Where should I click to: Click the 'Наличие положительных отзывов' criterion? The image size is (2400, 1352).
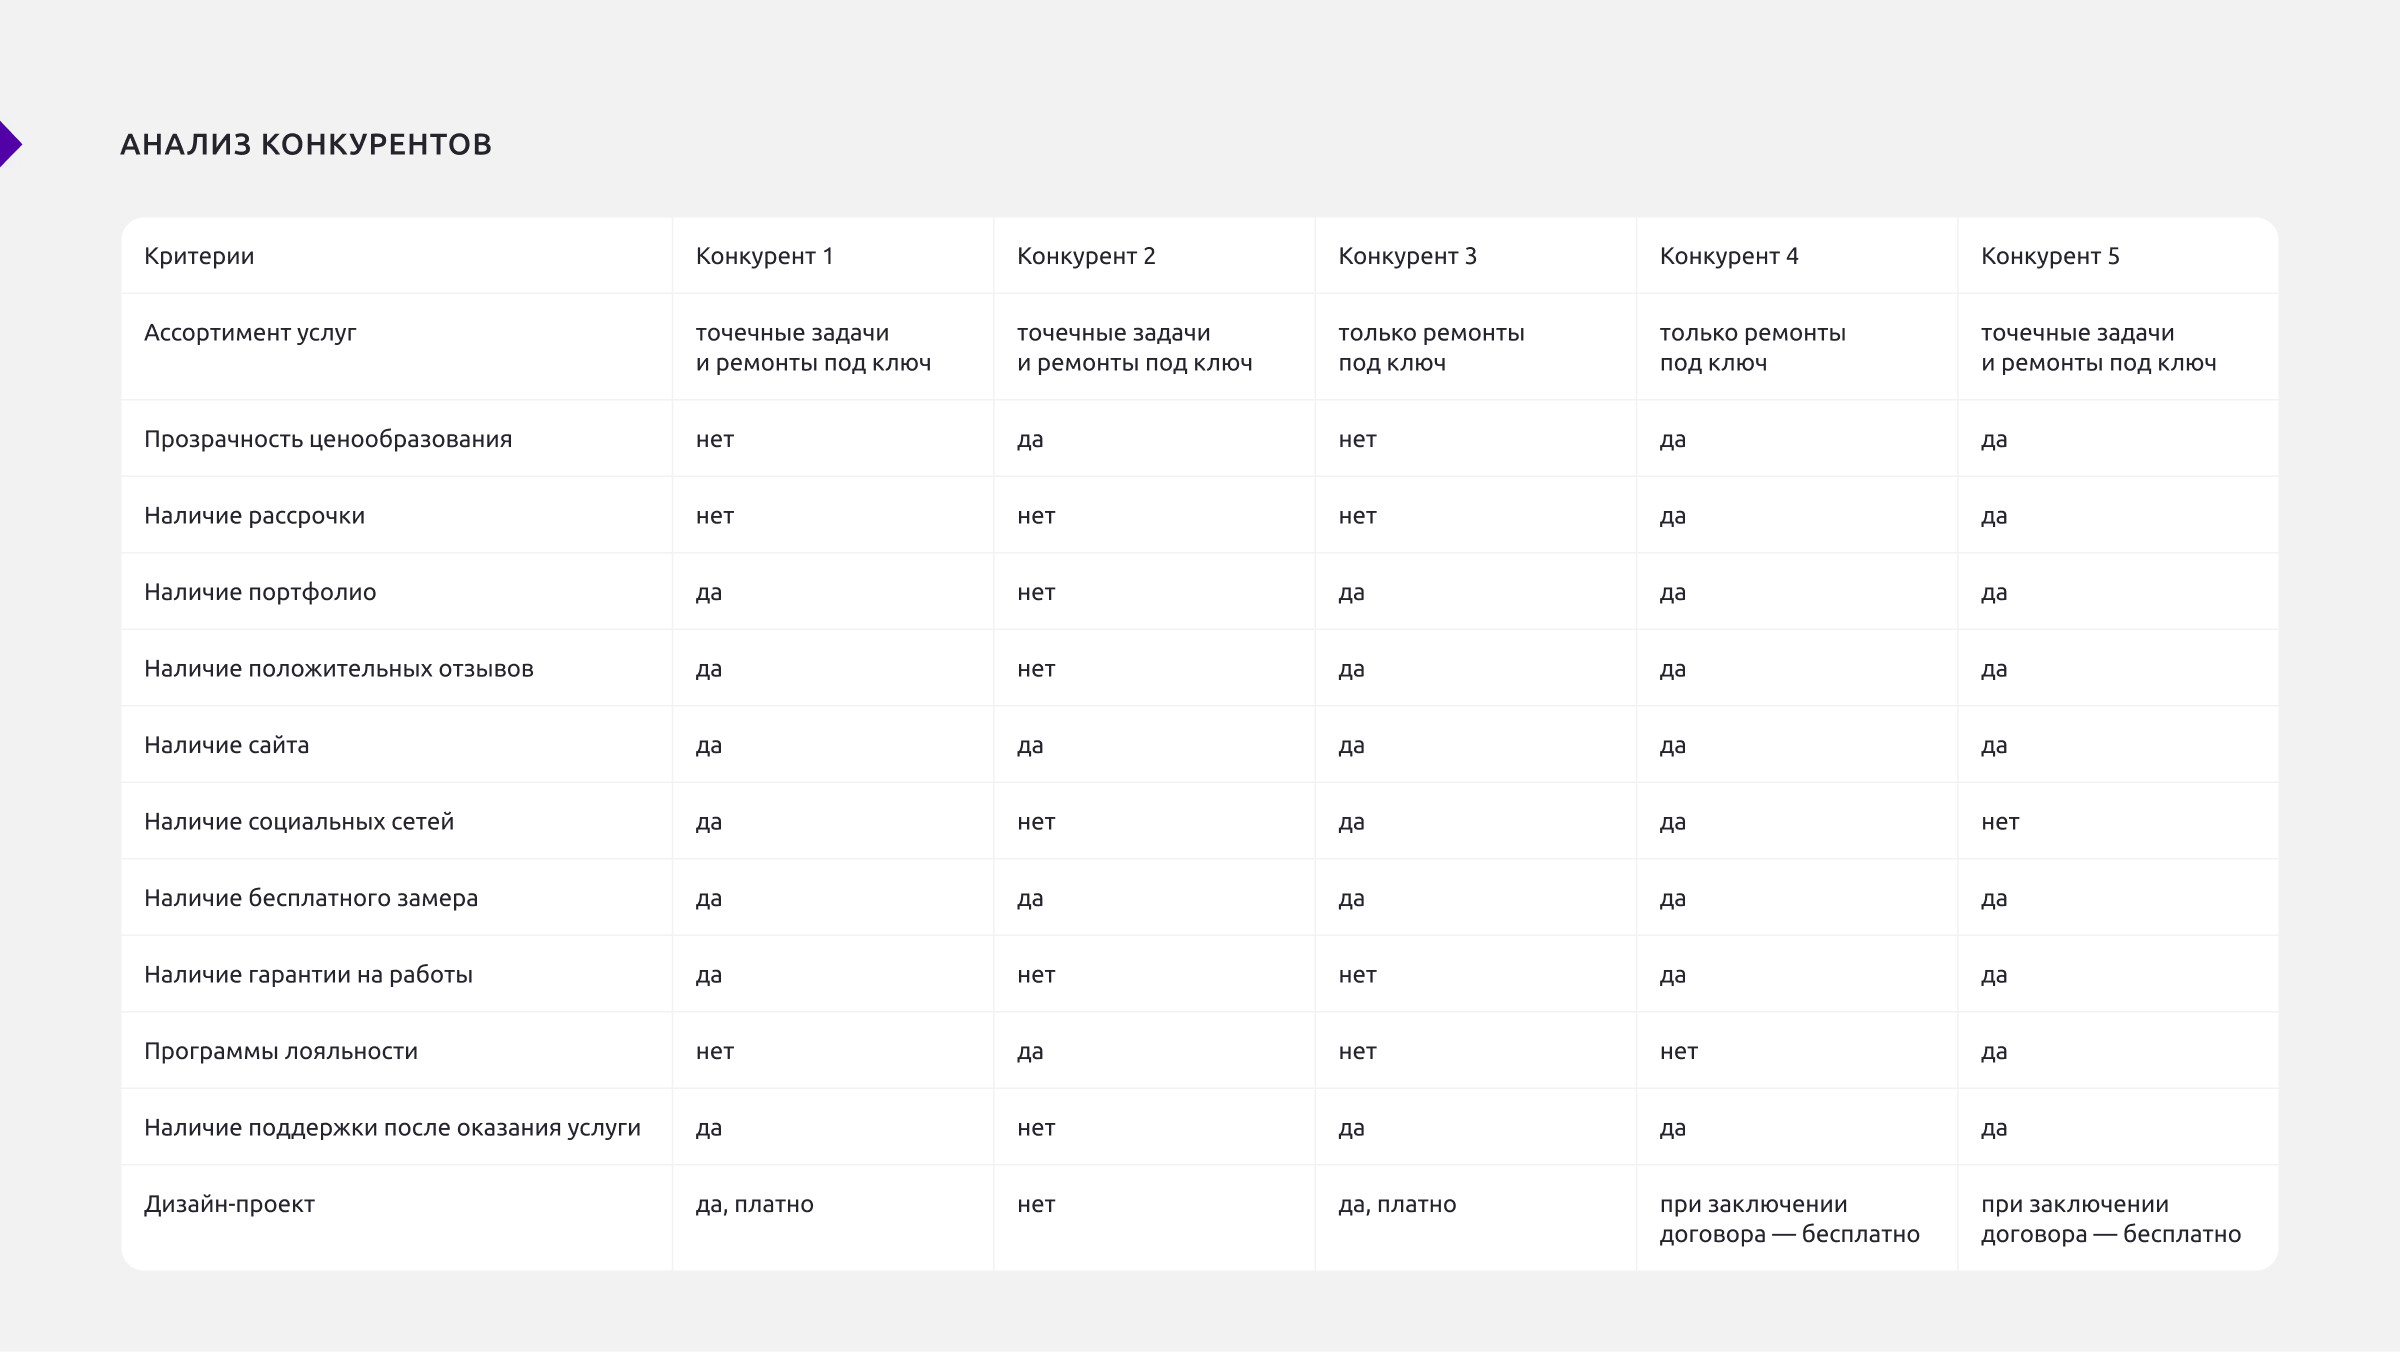click(339, 669)
